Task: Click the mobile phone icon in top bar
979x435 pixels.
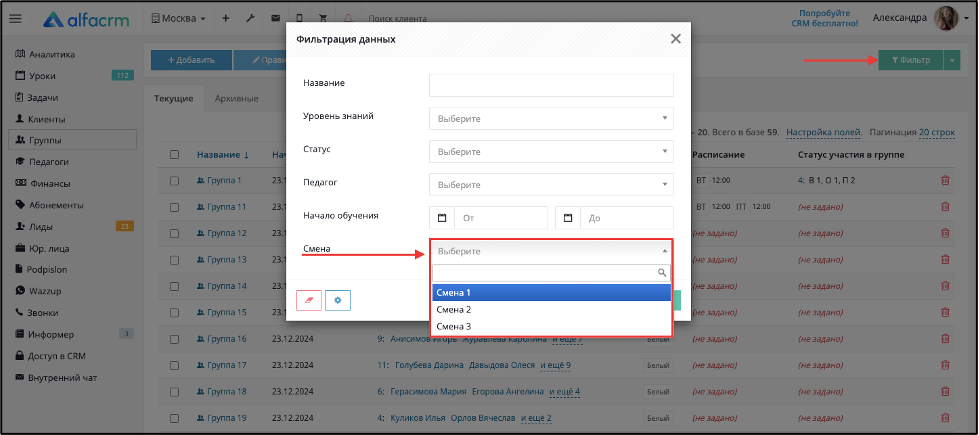Action: point(300,19)
